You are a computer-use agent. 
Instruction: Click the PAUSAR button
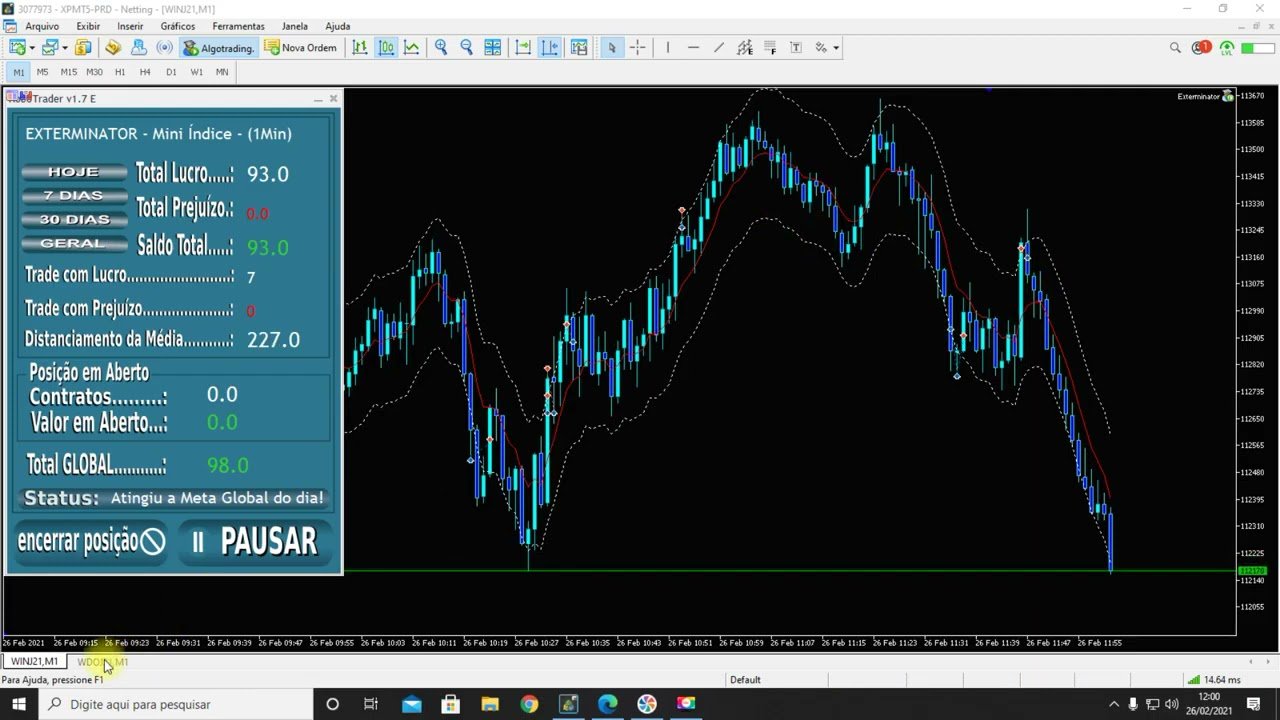[x=256, y=541]
